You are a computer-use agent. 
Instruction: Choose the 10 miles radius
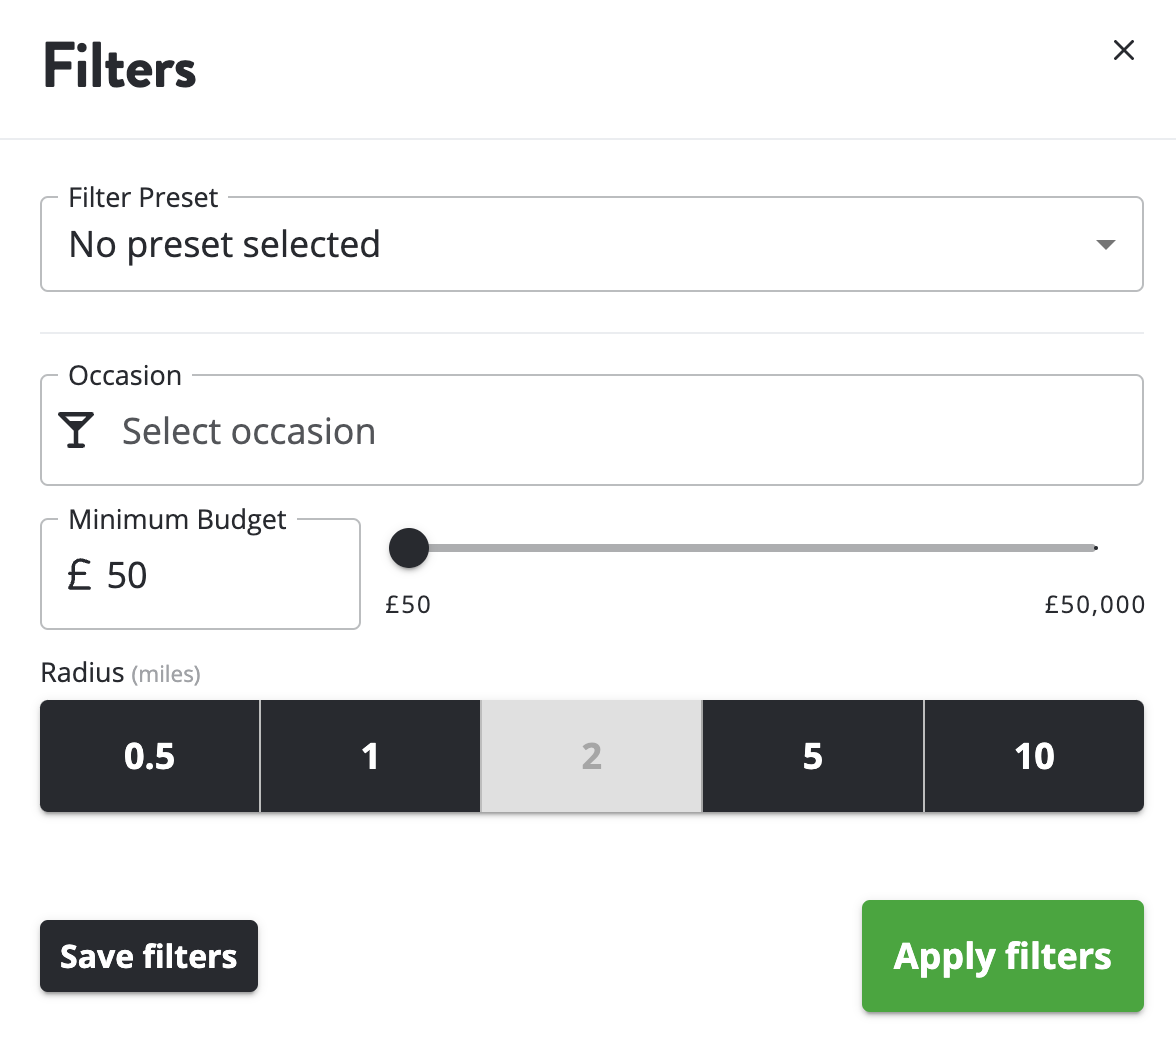1034,756
